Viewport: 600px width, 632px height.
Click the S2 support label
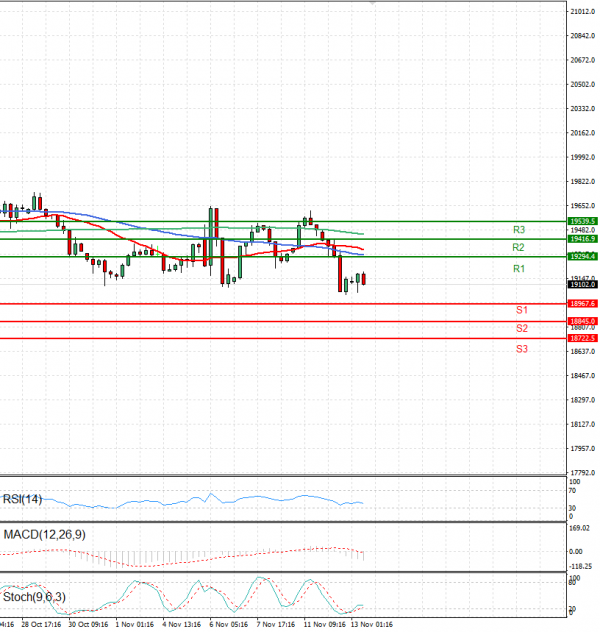click(522, 328)
